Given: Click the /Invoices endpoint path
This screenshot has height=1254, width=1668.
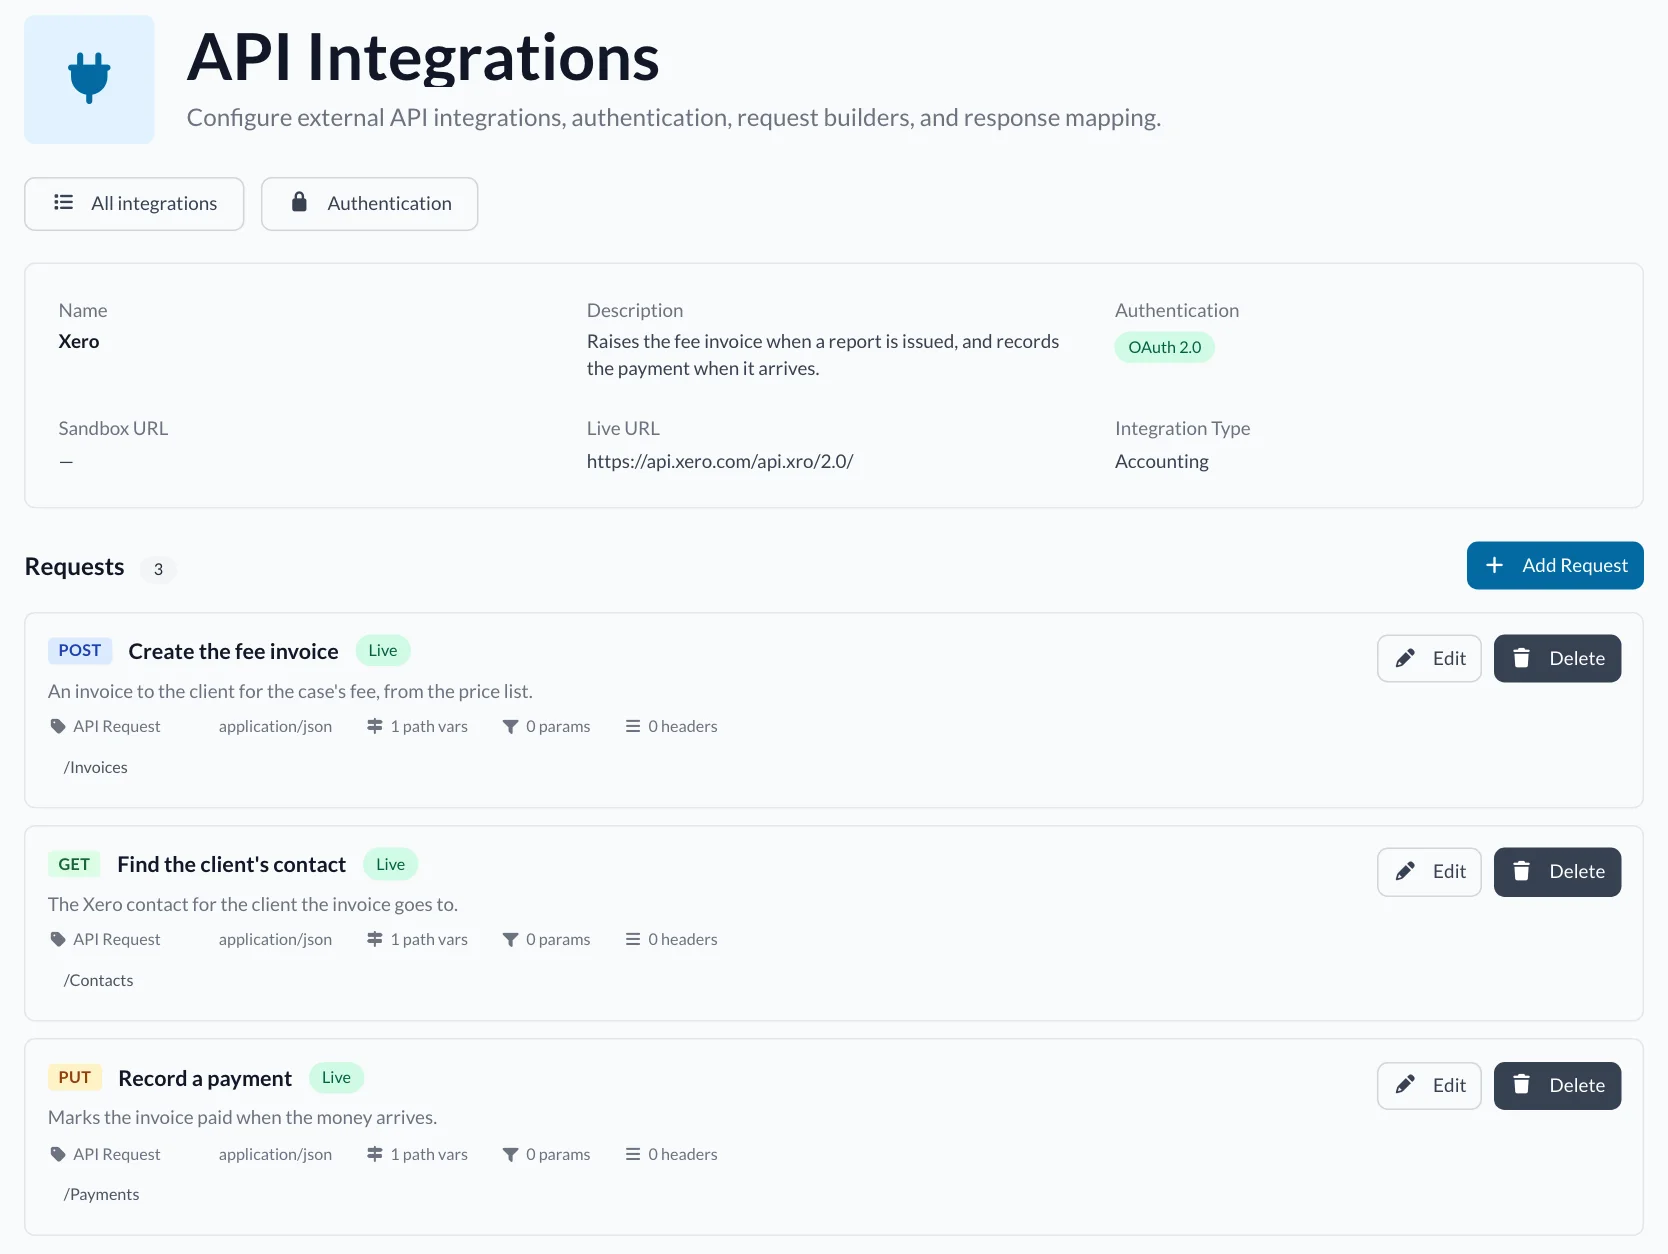Looking at the screenshot, I should 96,767.
